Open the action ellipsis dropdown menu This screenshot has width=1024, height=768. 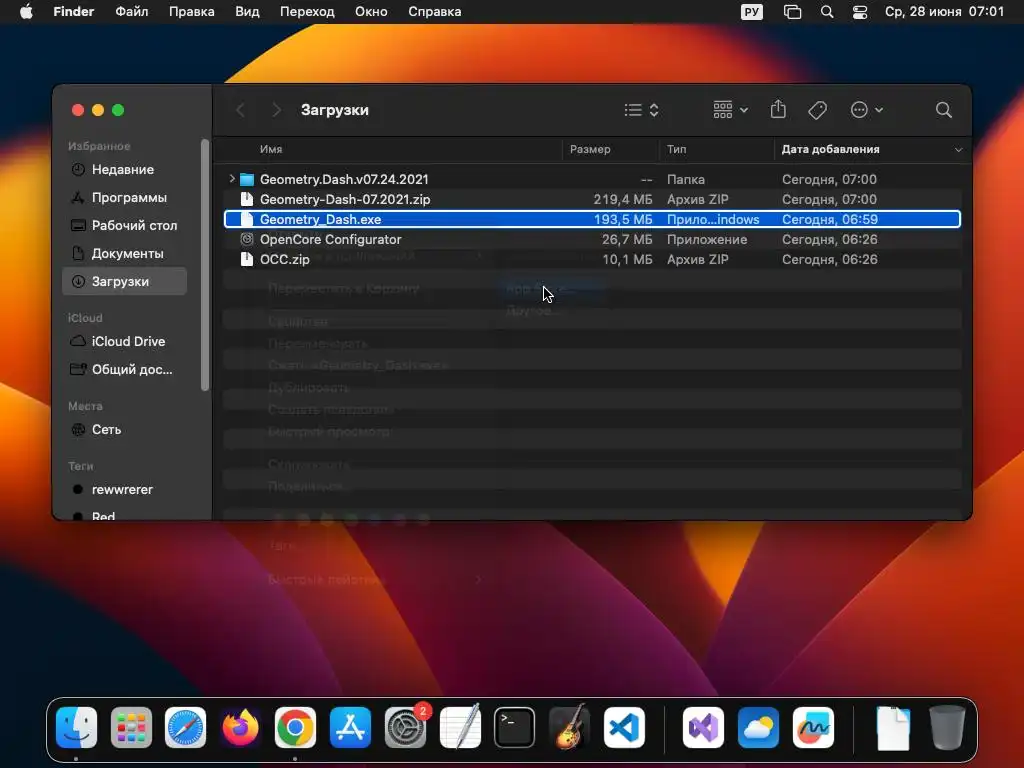click(x=867, y=110)
